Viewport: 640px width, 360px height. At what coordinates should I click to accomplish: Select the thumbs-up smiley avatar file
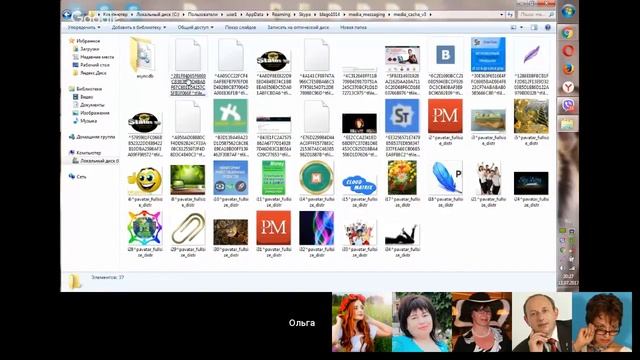(145, 180)
